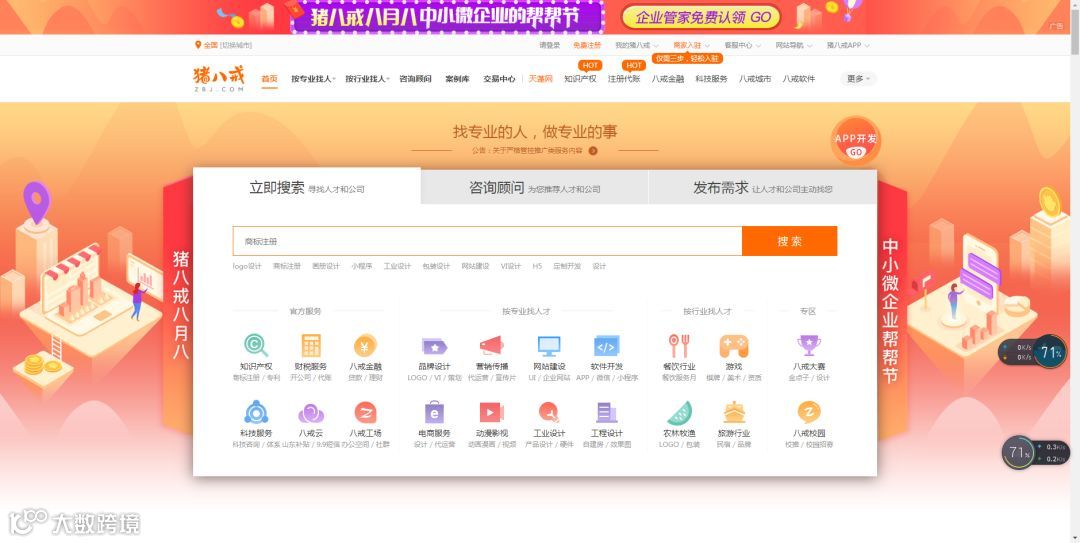Click the 免费注册 link
This screenshot has height=543, width=1080.
click(x=587, y=45)
